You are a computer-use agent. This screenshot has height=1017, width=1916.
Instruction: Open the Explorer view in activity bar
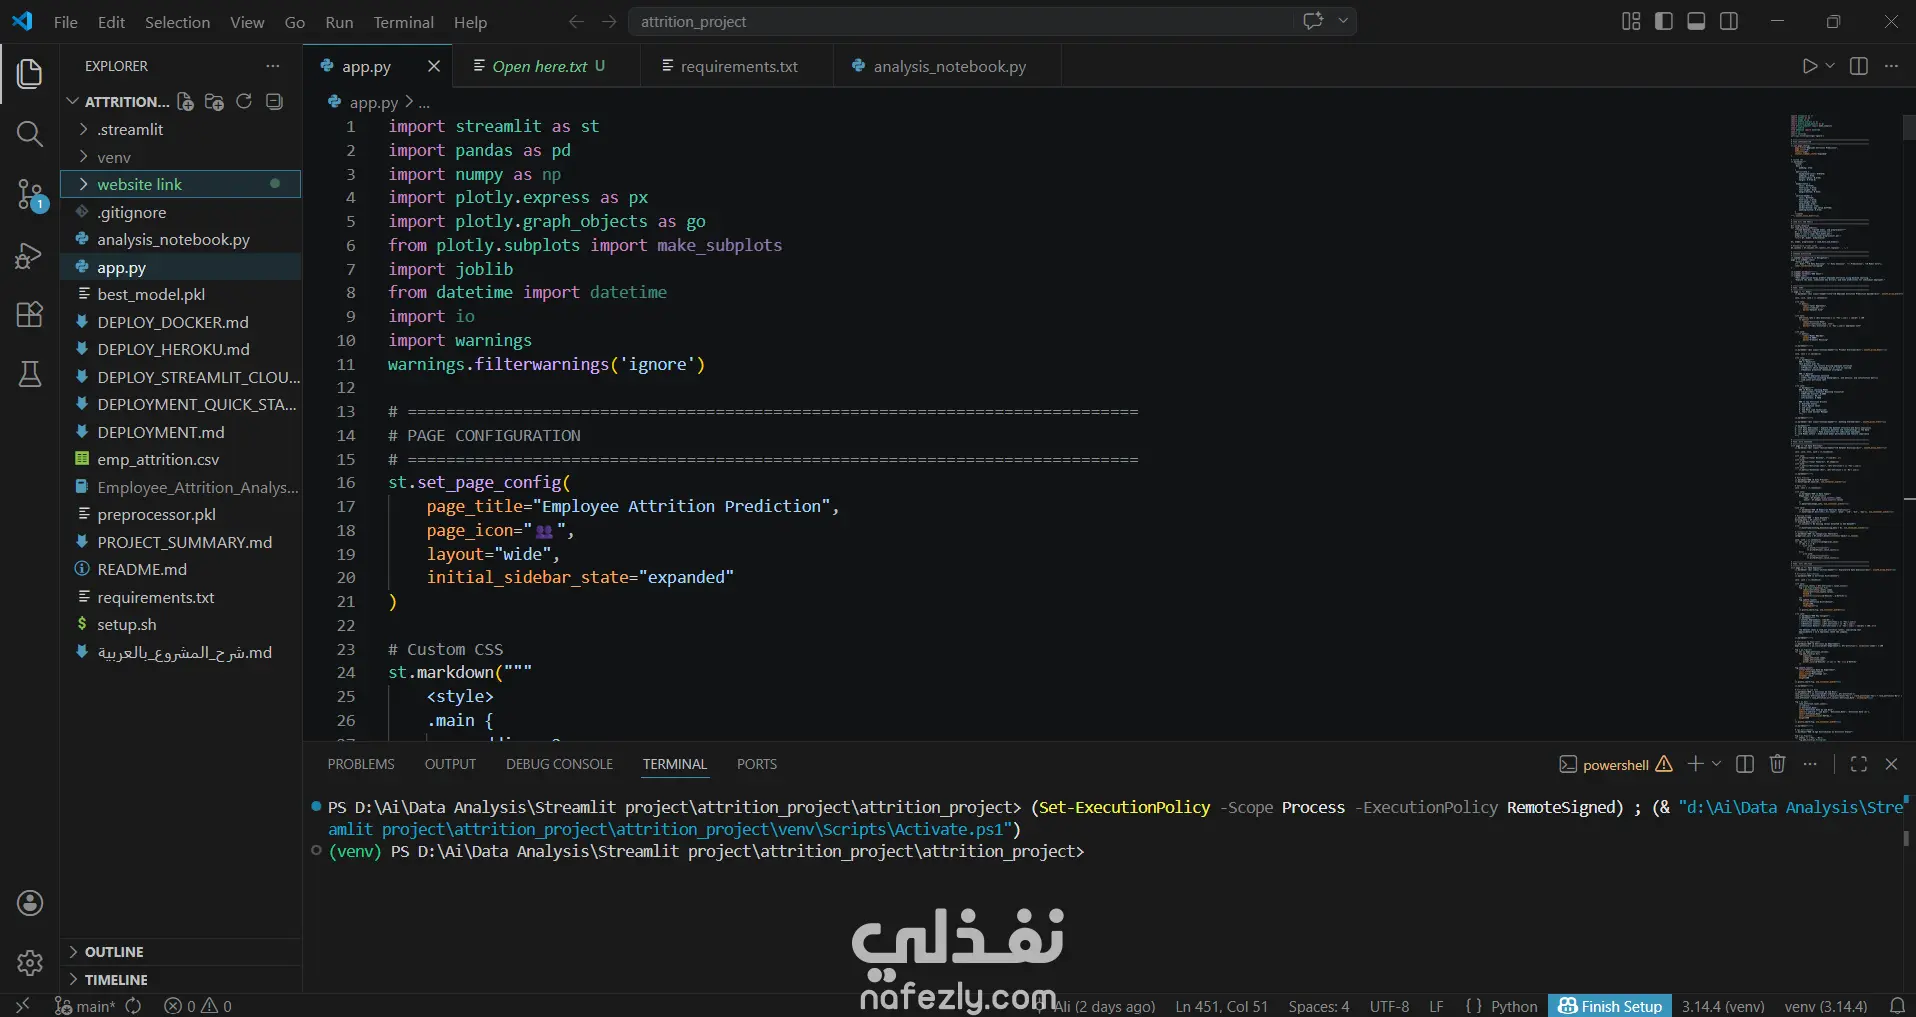pos(30,74)
